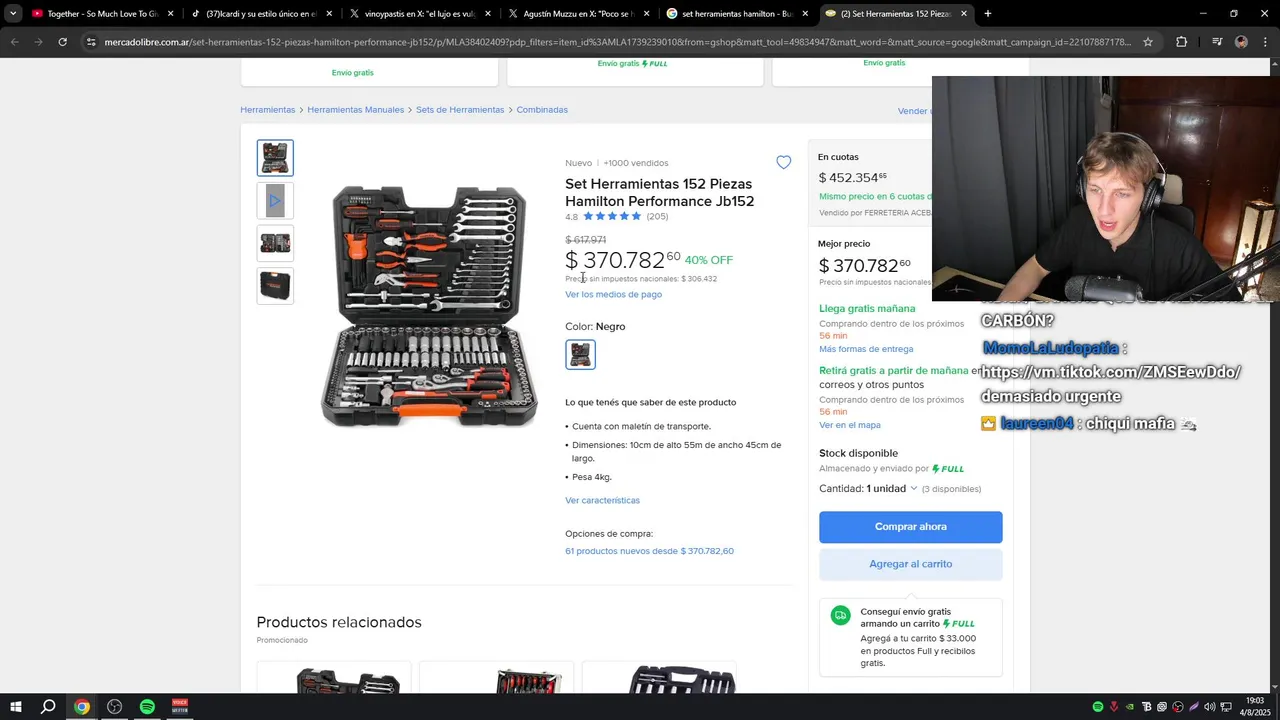
Task: Click the +1000 vendidos label
Action: point(636,163)
